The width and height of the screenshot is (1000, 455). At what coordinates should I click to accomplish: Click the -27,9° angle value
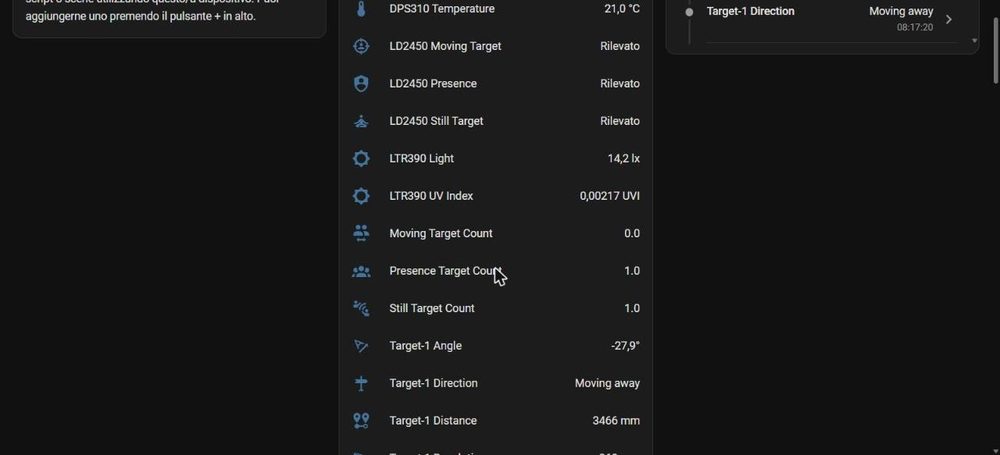click(x=625, y=346)
